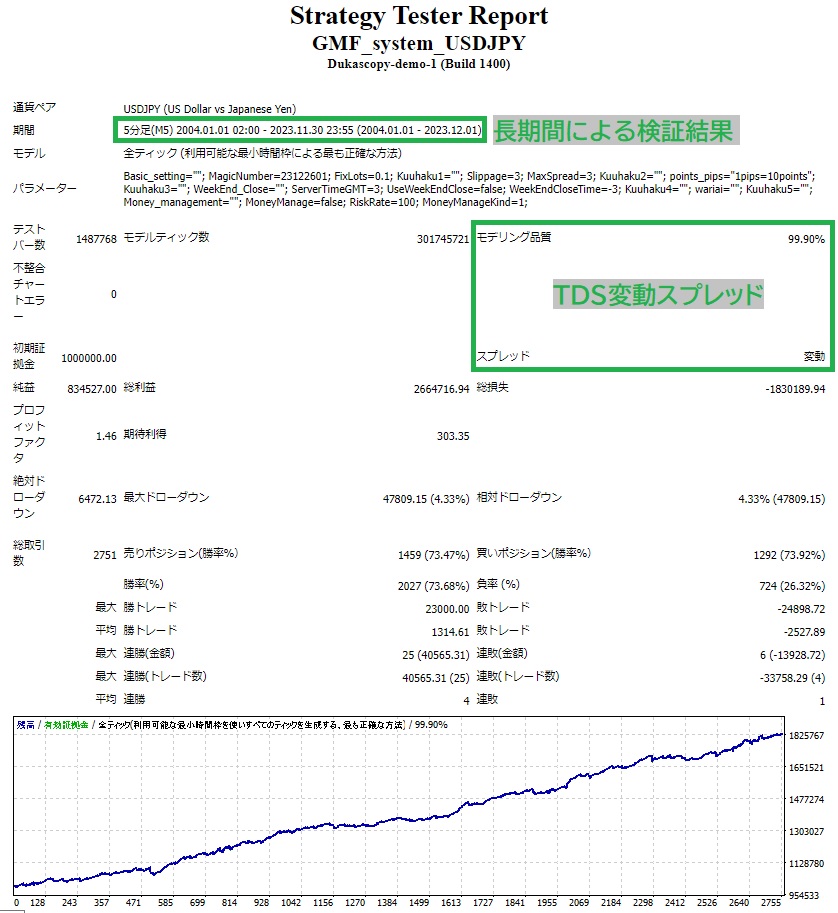
Task: Click the USDJPY (US Dollar vs Japanese Yen) value
Action: tap(209, 109)
